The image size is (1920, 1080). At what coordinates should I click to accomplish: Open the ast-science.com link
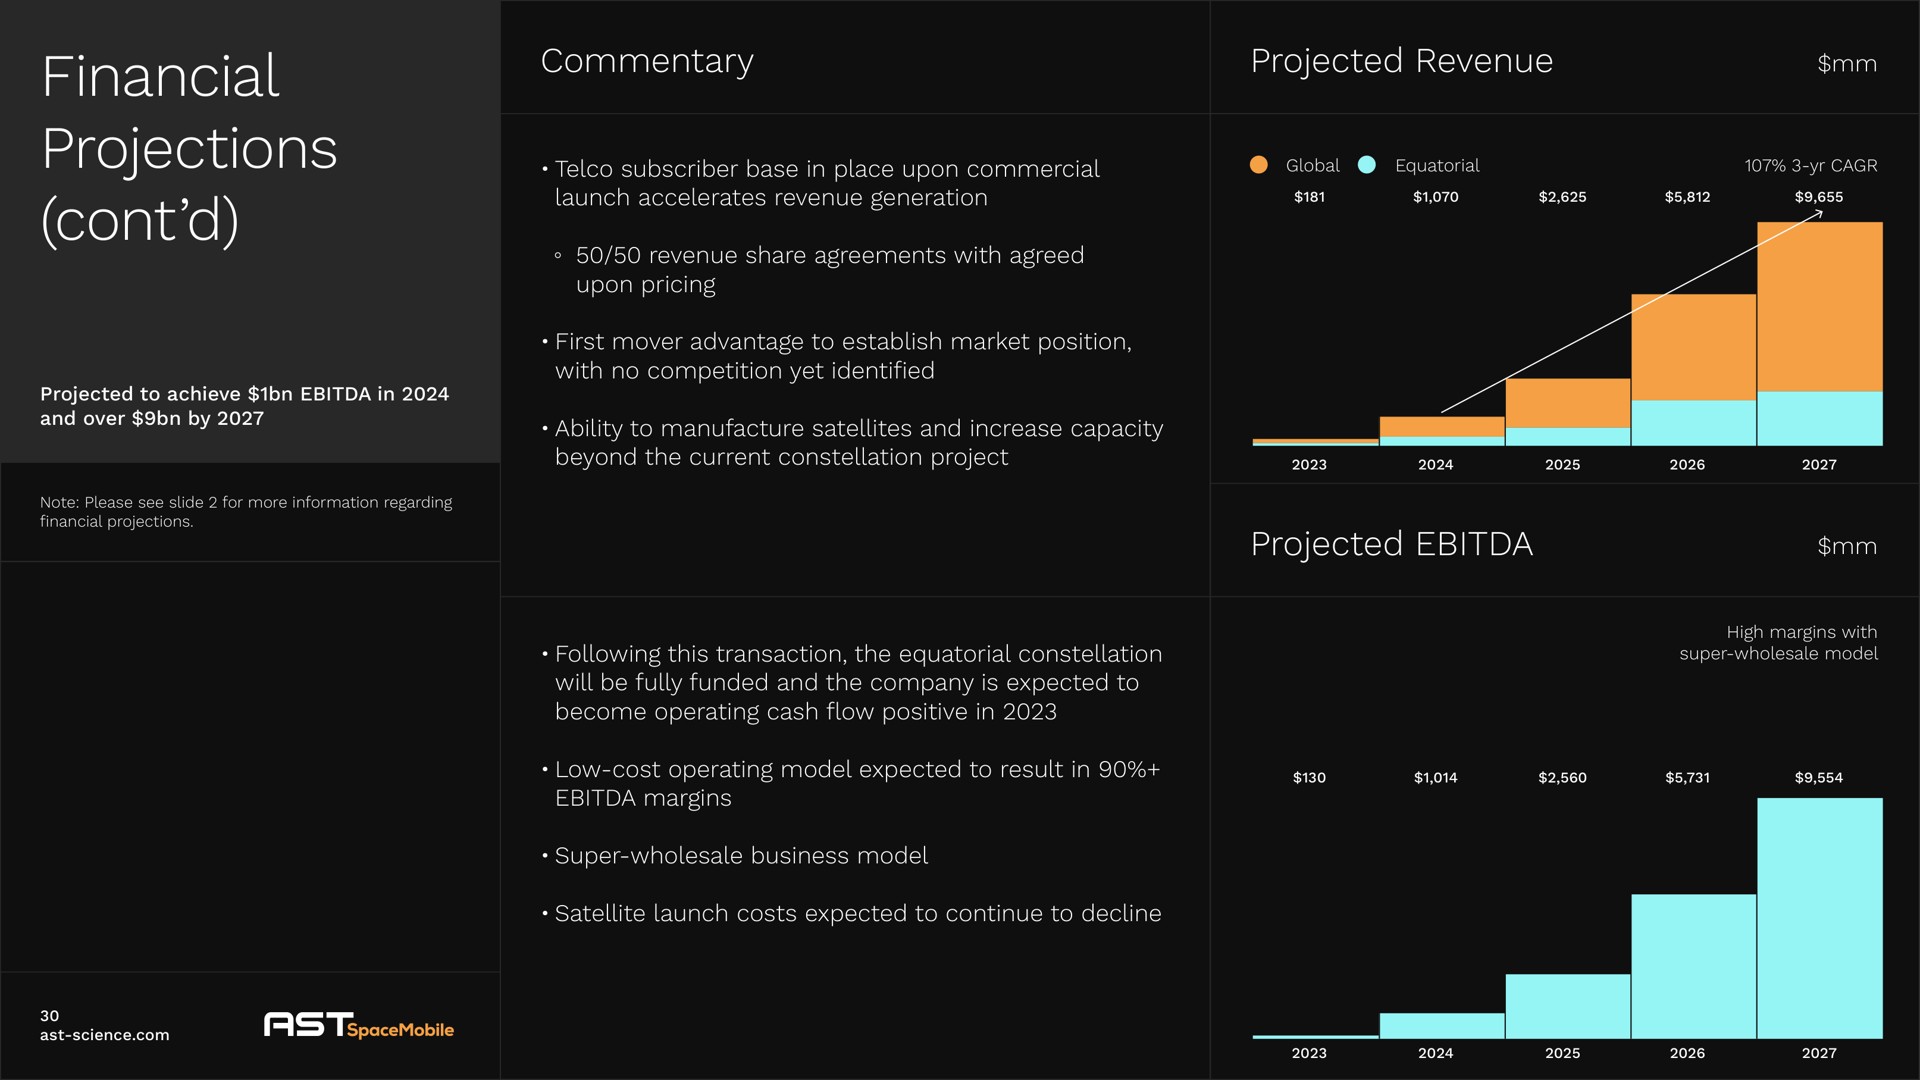pyautogui.click(x=104, y=1035)
